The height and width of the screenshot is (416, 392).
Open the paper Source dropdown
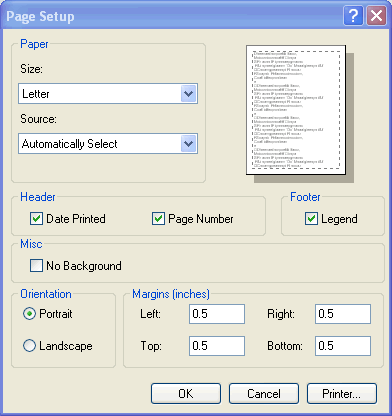pyautogui.click(x=108, y=144)
